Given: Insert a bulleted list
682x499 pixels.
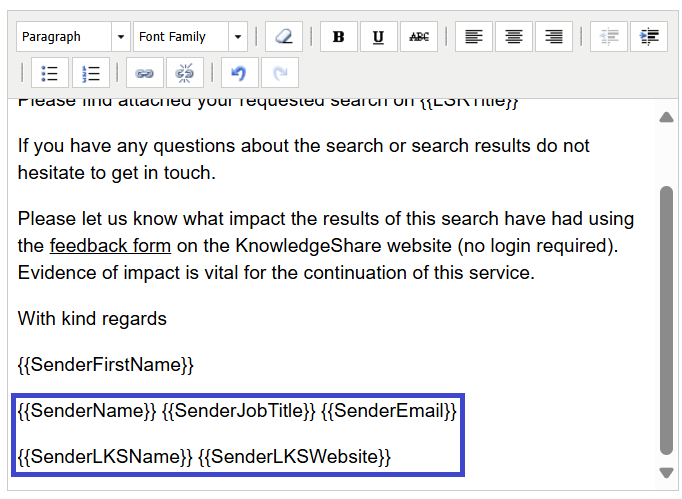Looking at the screenshot, I should click(x=50, y=73).
